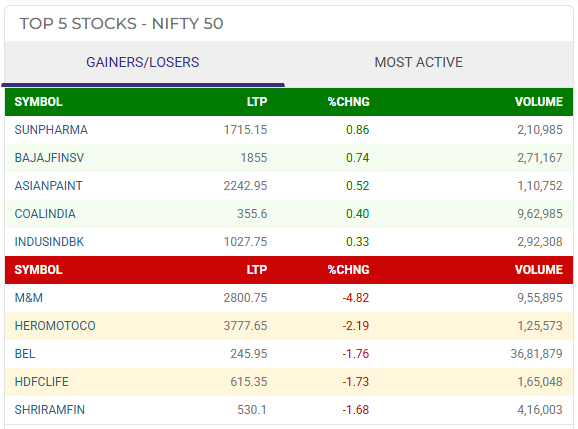Select SUNPHARMA volume 2,10,985

click(x=540, y=130)
